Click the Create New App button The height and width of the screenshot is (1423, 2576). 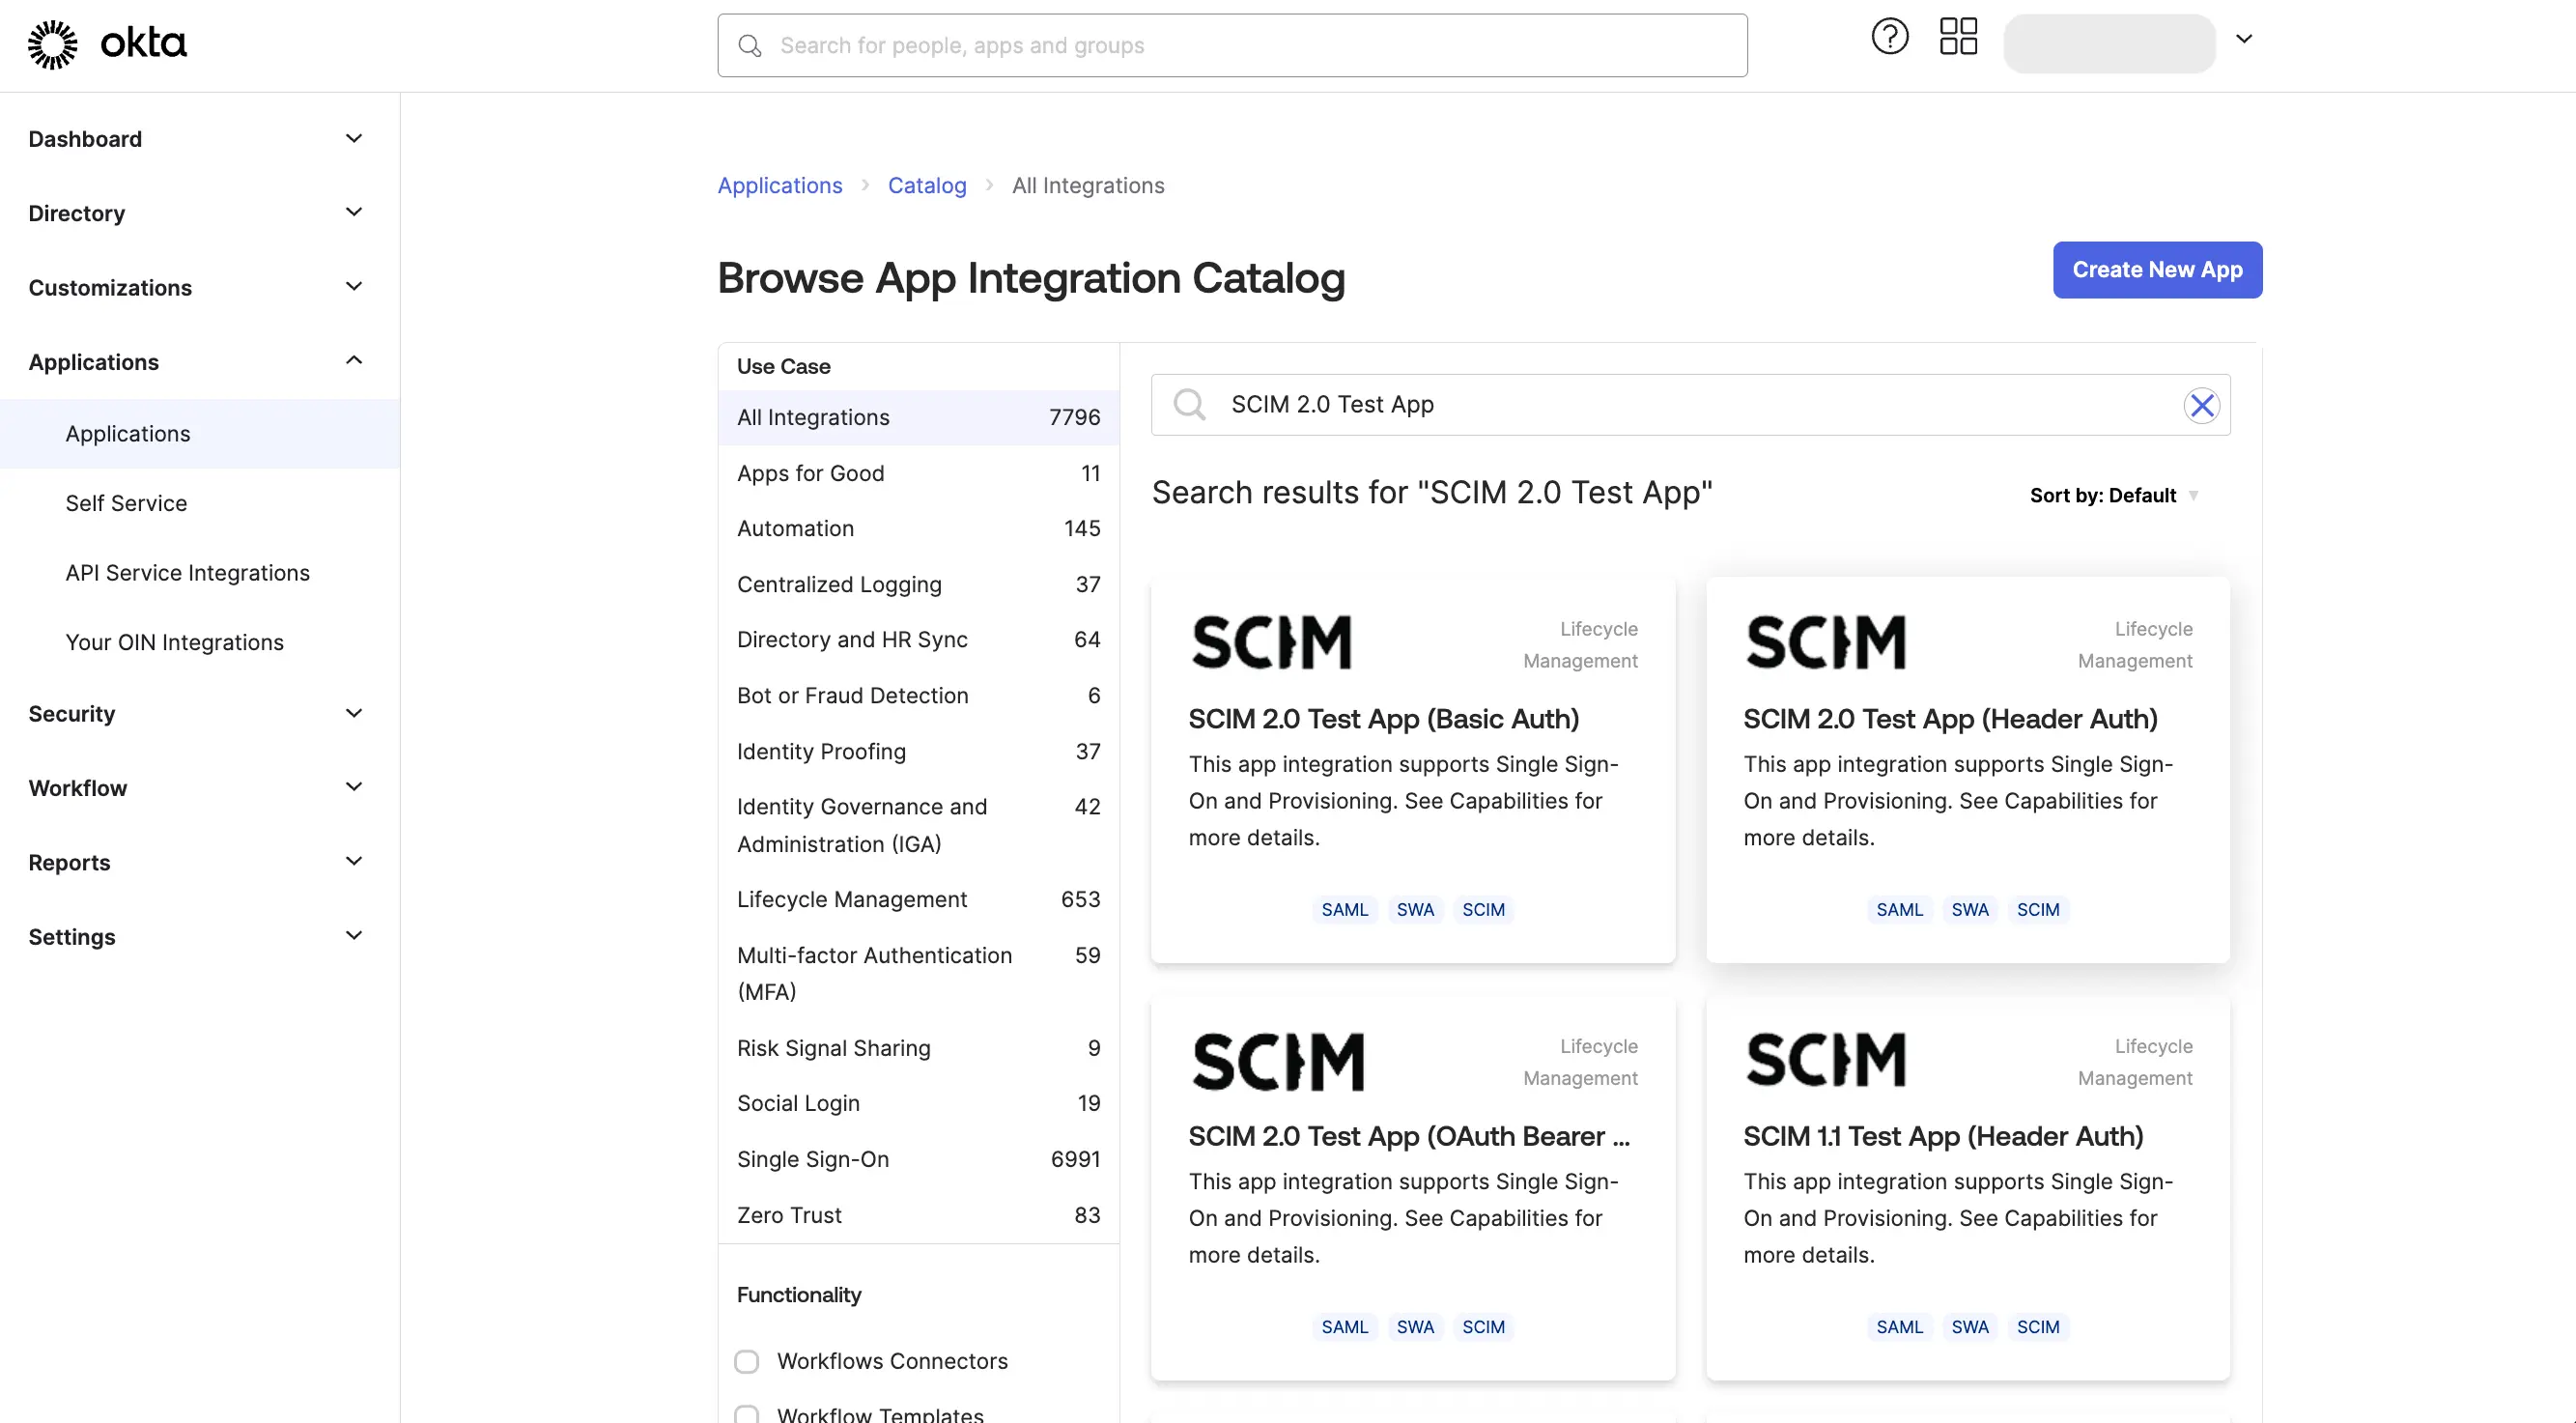coord(2157,270)
